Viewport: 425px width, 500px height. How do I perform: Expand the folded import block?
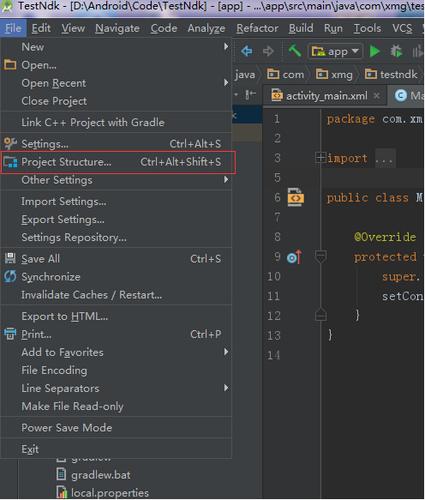pyautogui.click(x=320, y=157)
